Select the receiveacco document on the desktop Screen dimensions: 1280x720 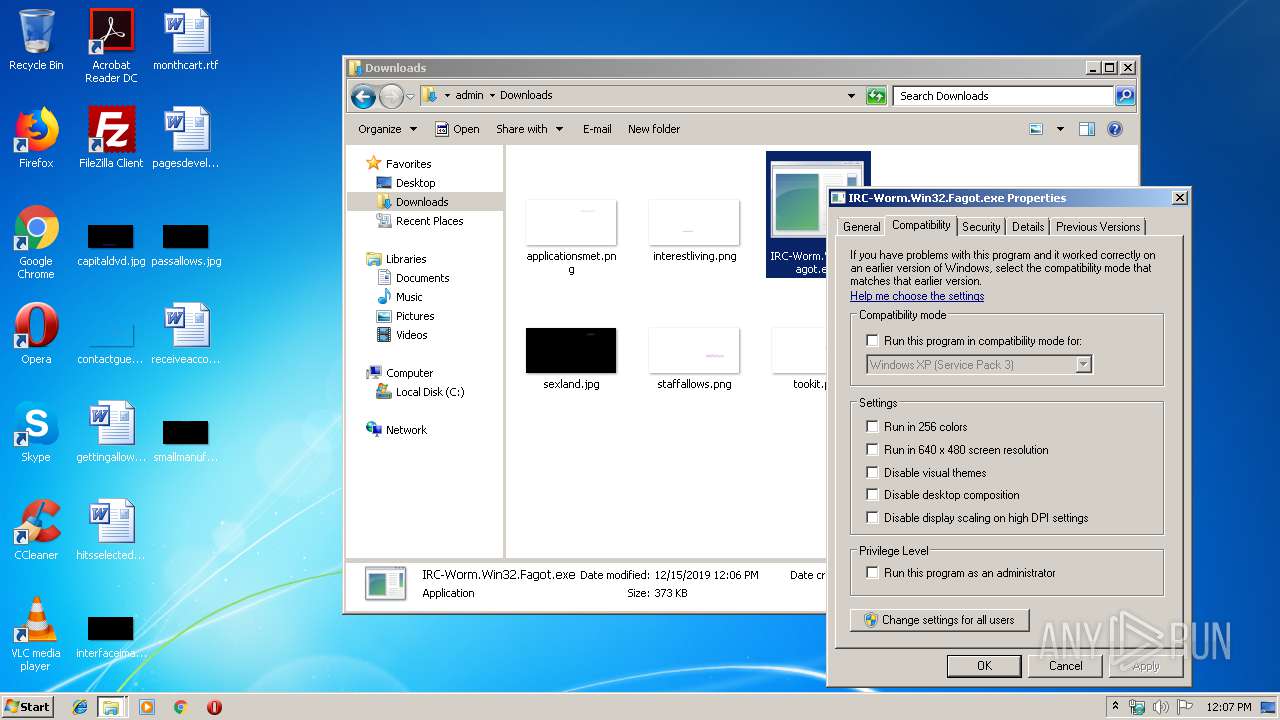(186, 334)
